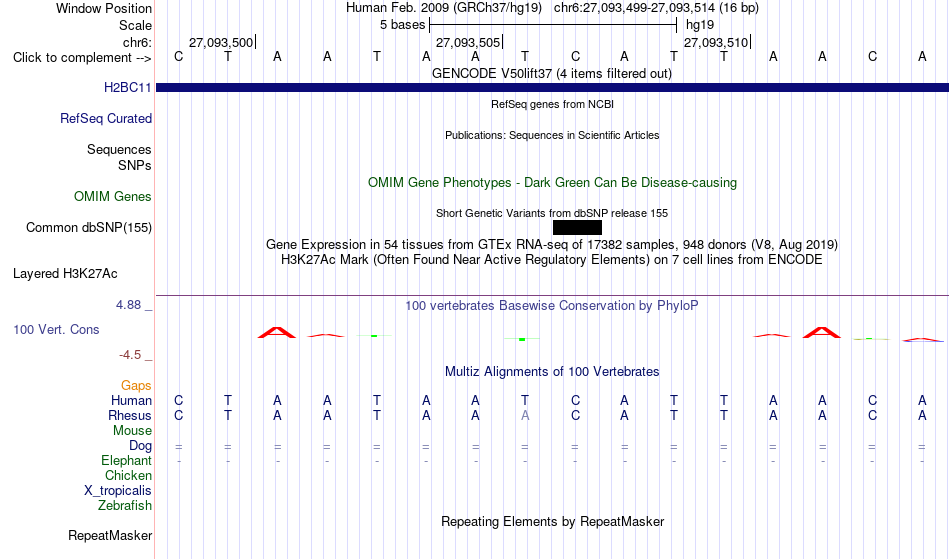Click the first tall red PhyloP peak
Screen dimensions: 950x559
coord(277,332)
